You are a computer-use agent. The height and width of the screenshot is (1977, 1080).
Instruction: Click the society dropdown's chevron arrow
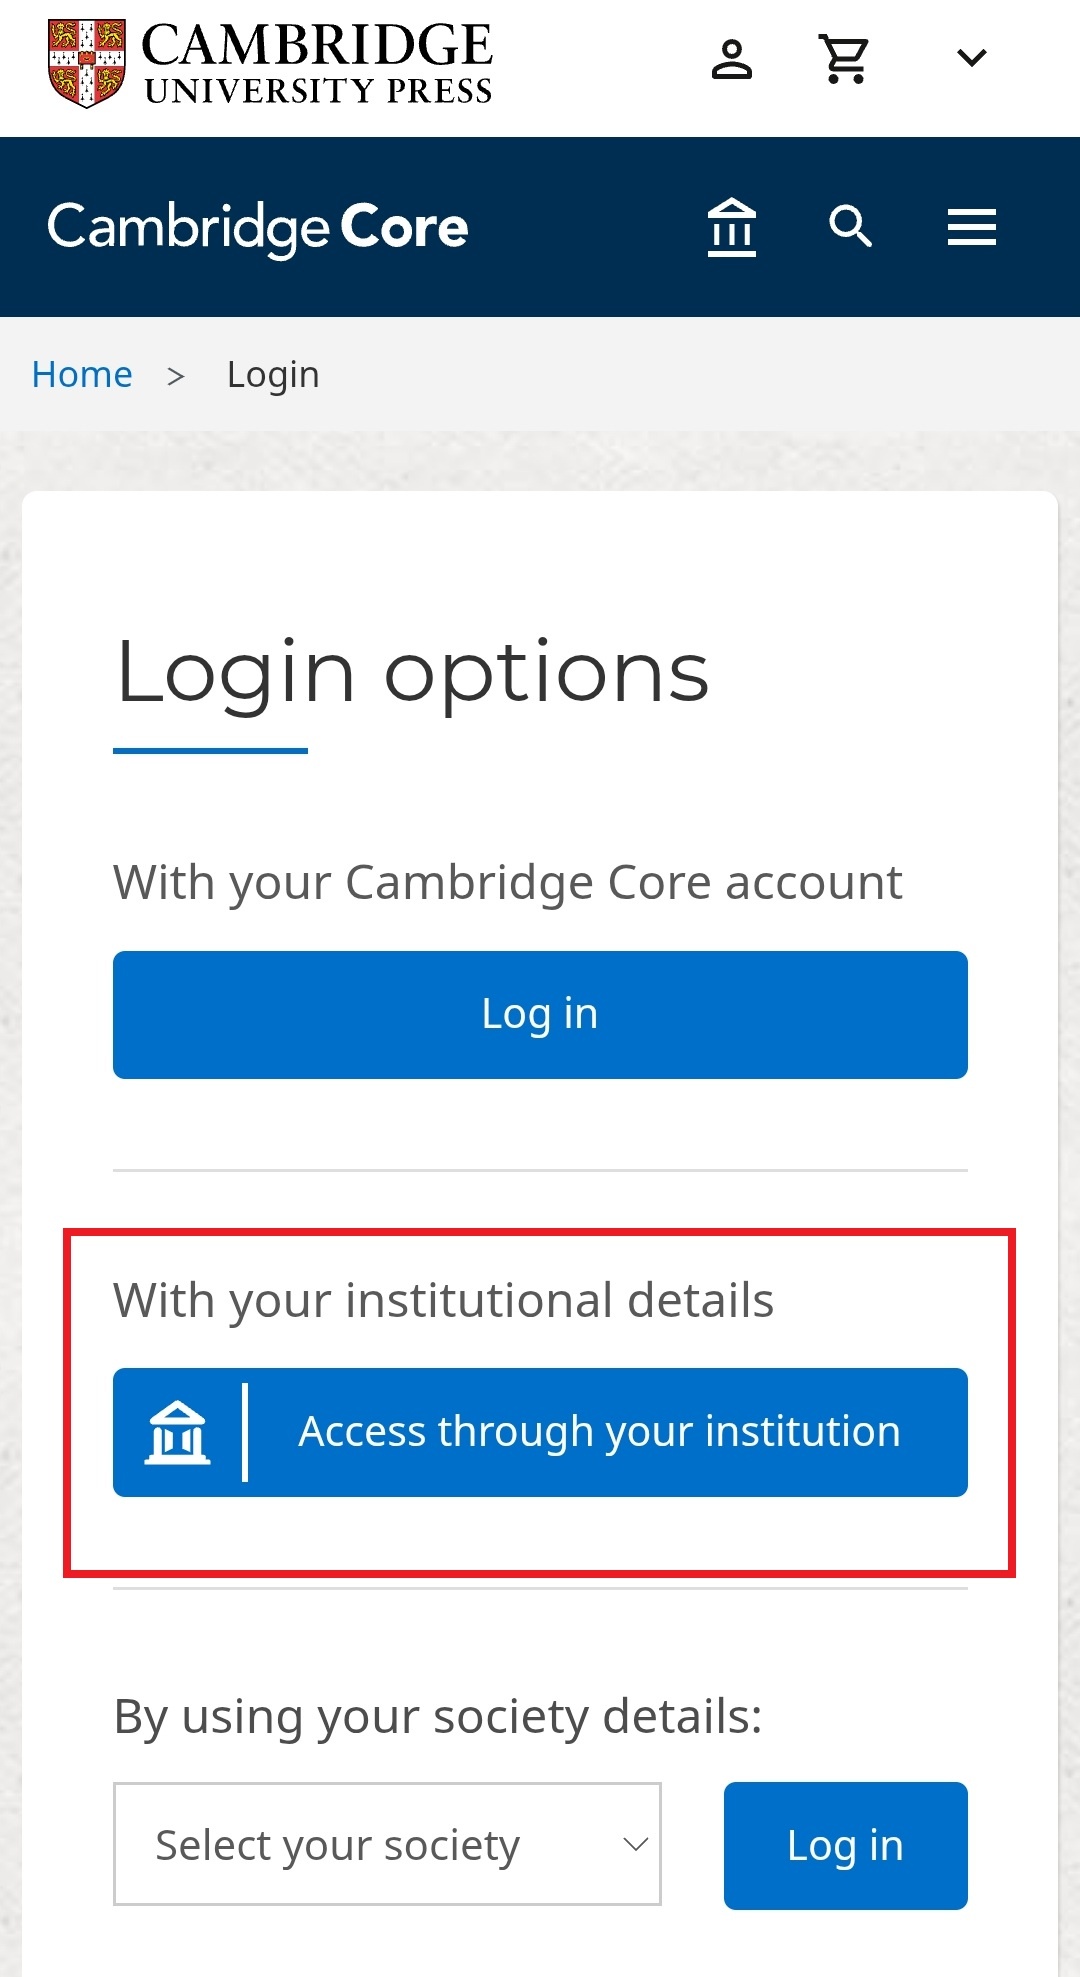(x=635, y=1844)
